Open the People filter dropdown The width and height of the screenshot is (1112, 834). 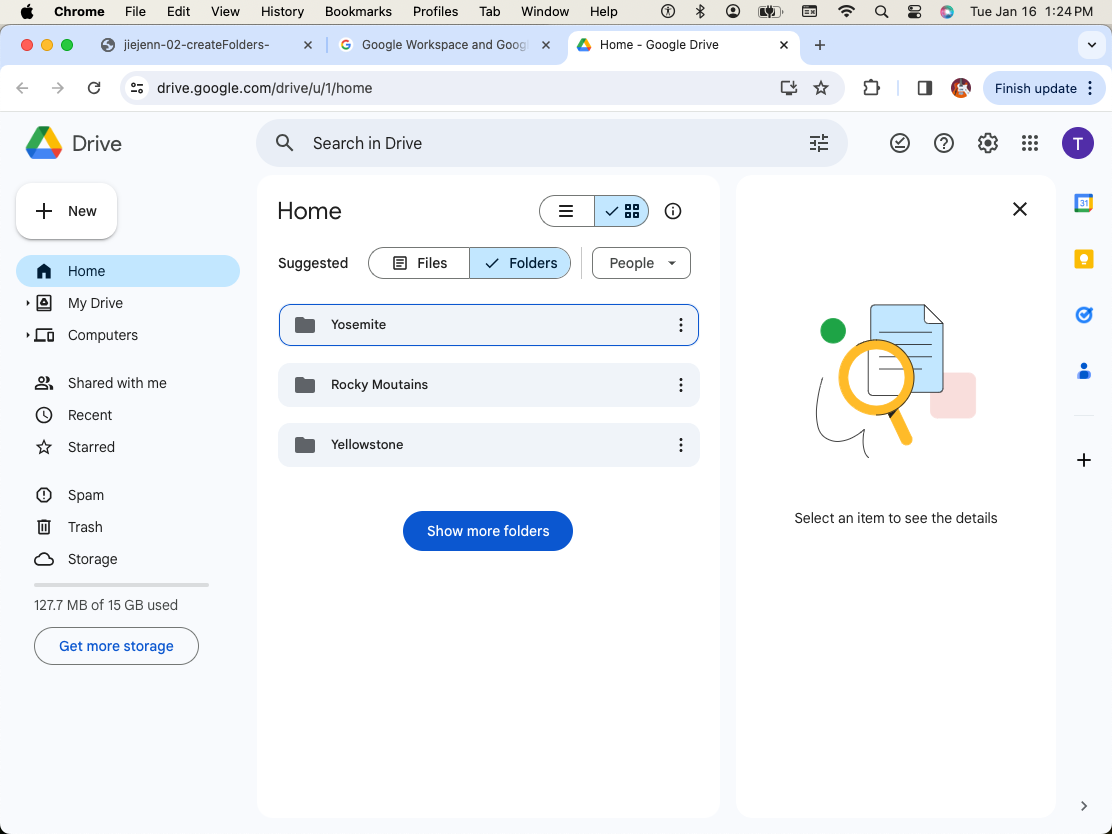point(641,263)
